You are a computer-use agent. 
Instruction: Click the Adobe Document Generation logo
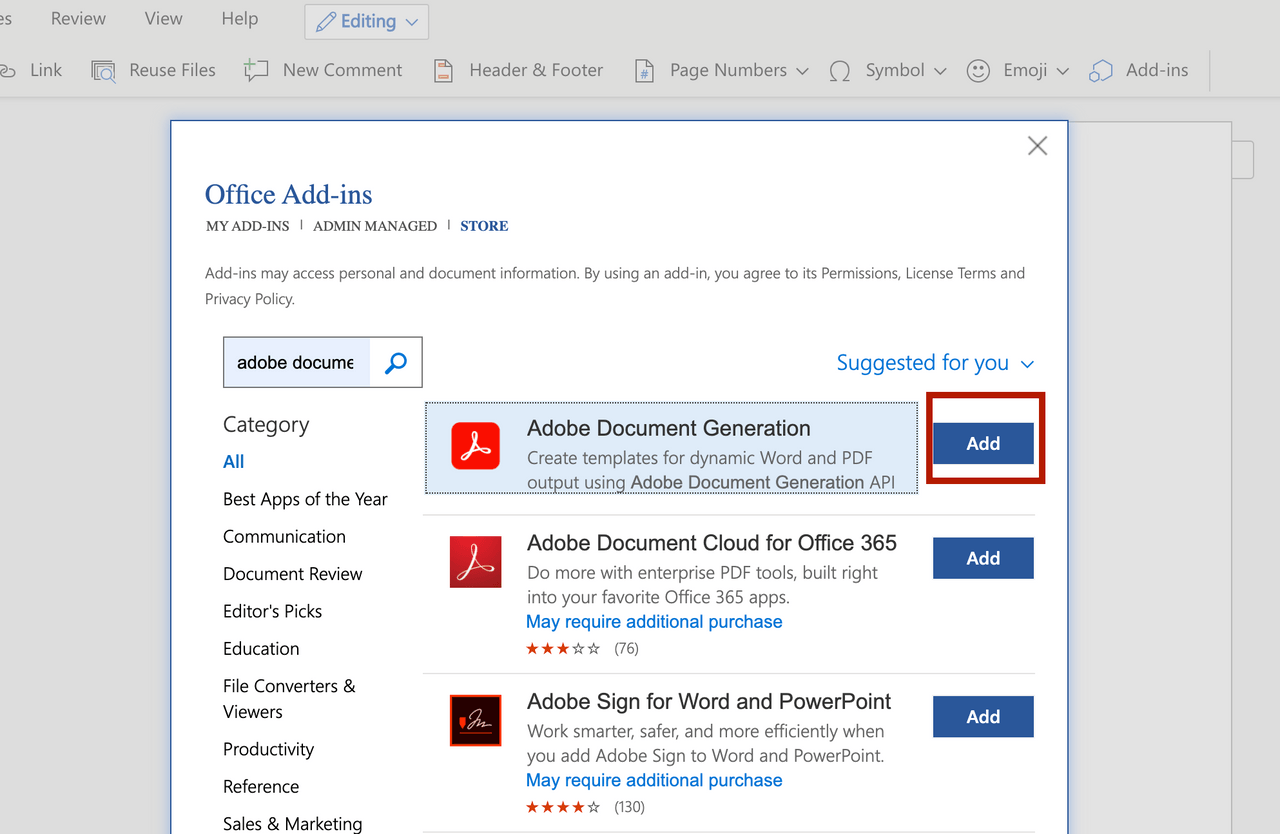pos(475,445)
